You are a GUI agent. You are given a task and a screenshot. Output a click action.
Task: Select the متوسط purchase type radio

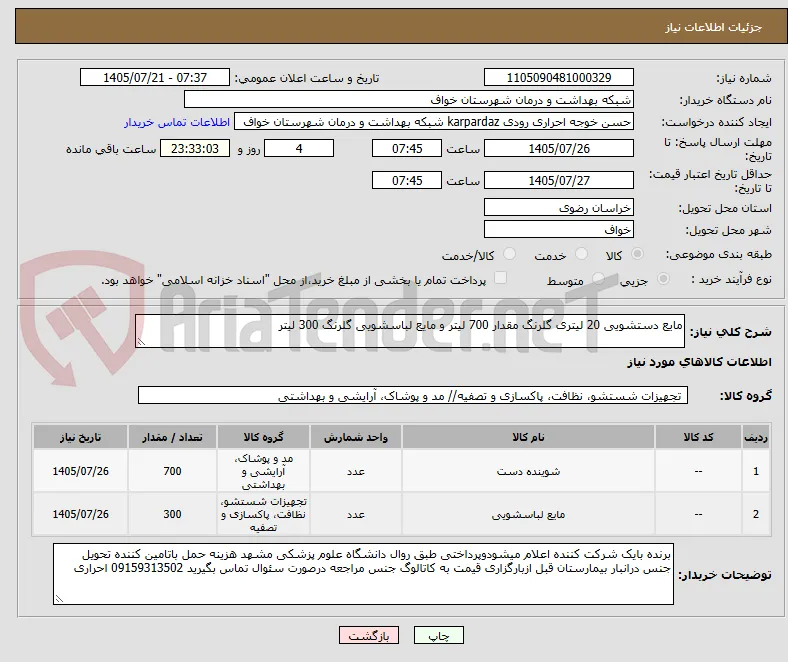598,278
